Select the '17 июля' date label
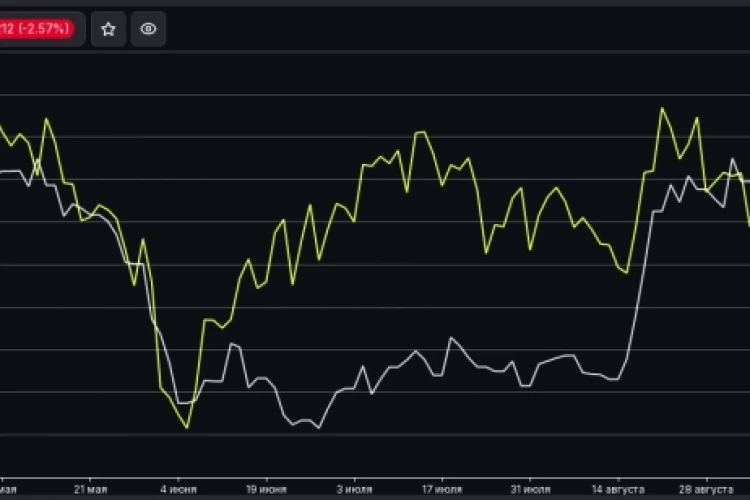Screen dimensions: 750x500 (x=442, y=489)
